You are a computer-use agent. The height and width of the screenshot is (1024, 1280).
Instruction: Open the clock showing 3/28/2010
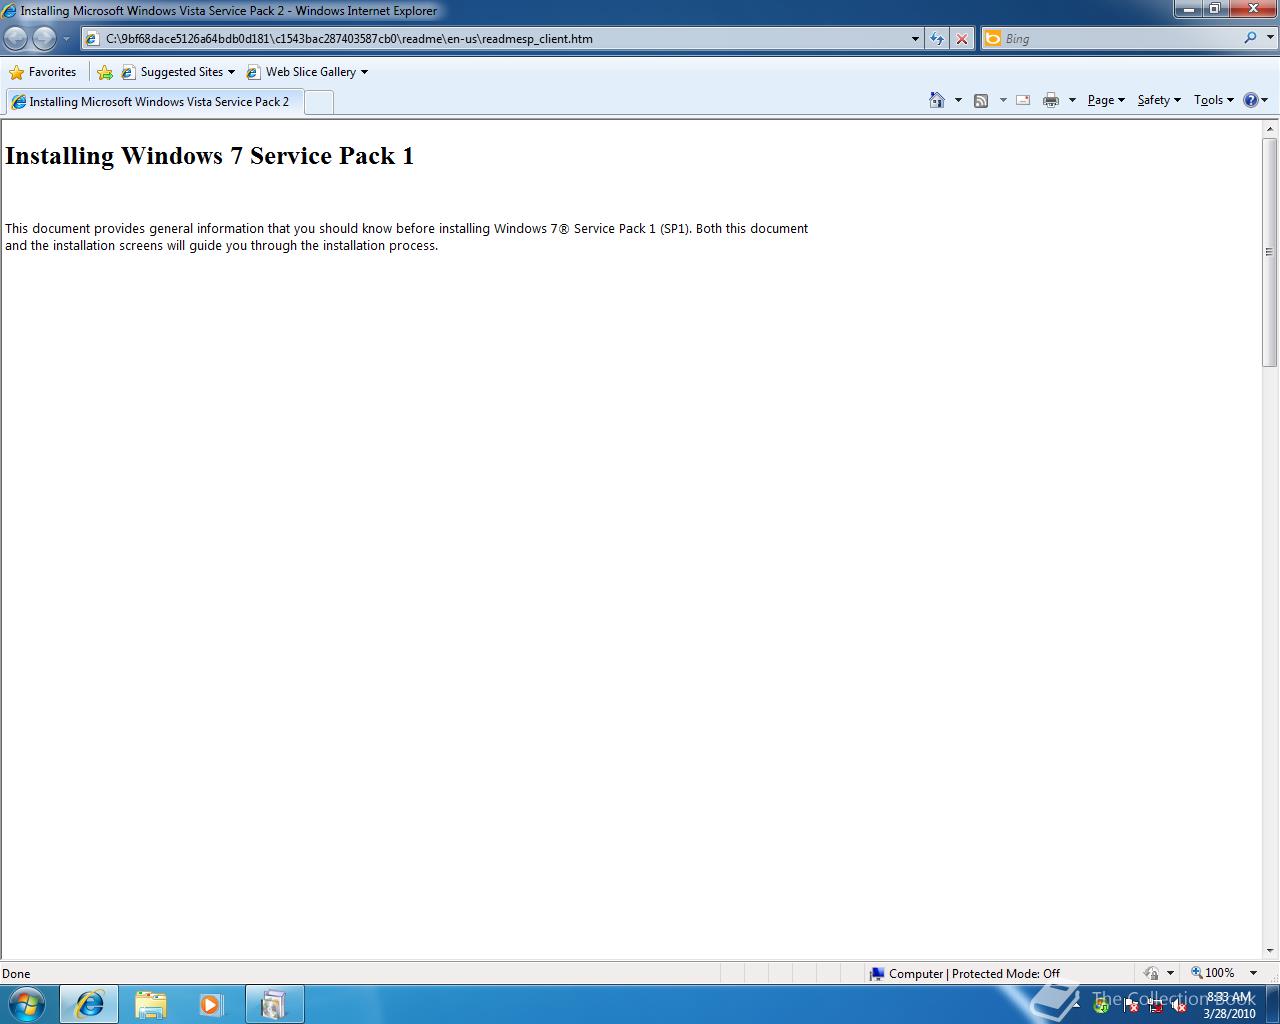click(x=1230, y=1005)
